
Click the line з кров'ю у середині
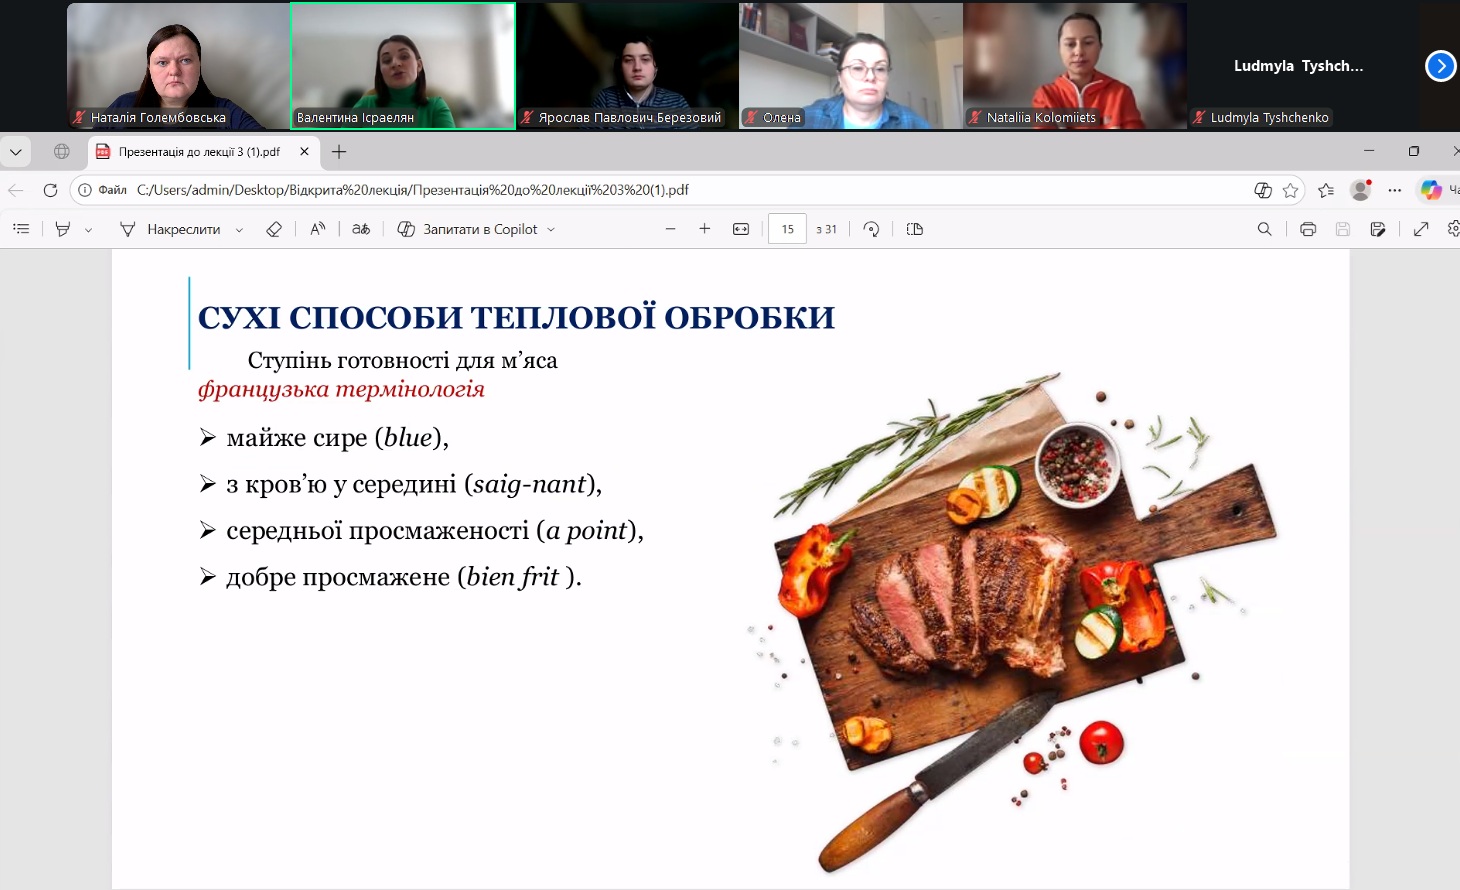(414, 484)
